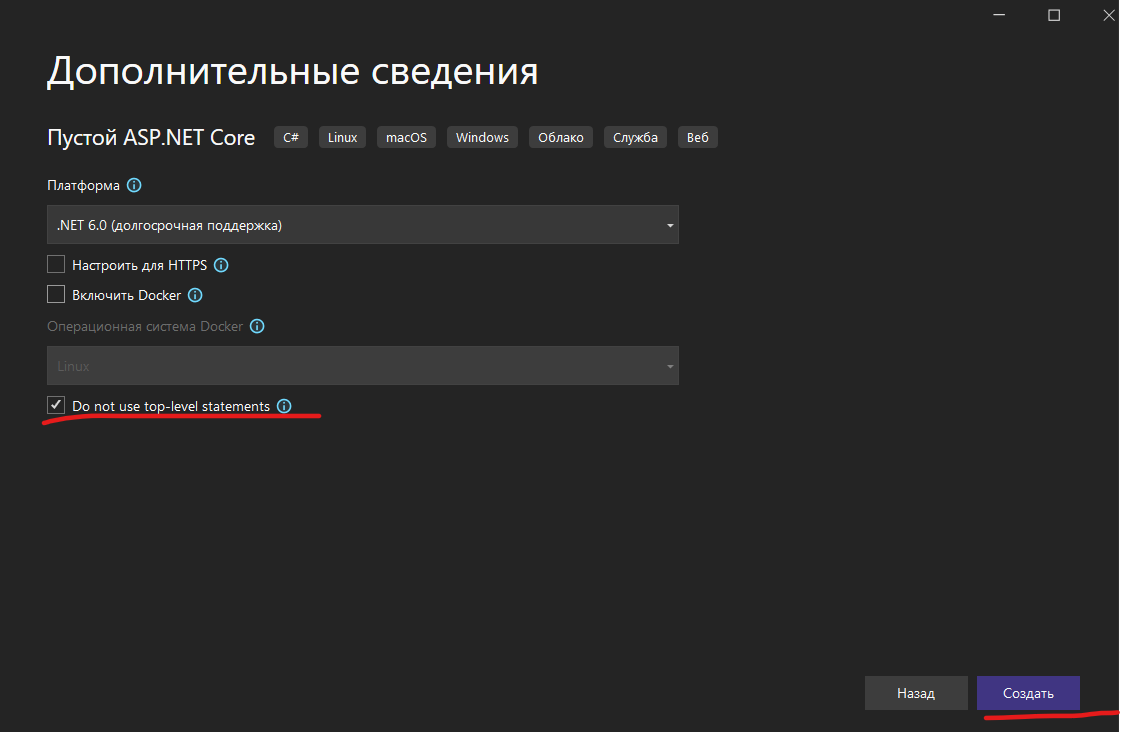Select the C# tag
This screenshot has width=1121, height=732.
pos(291,137)
